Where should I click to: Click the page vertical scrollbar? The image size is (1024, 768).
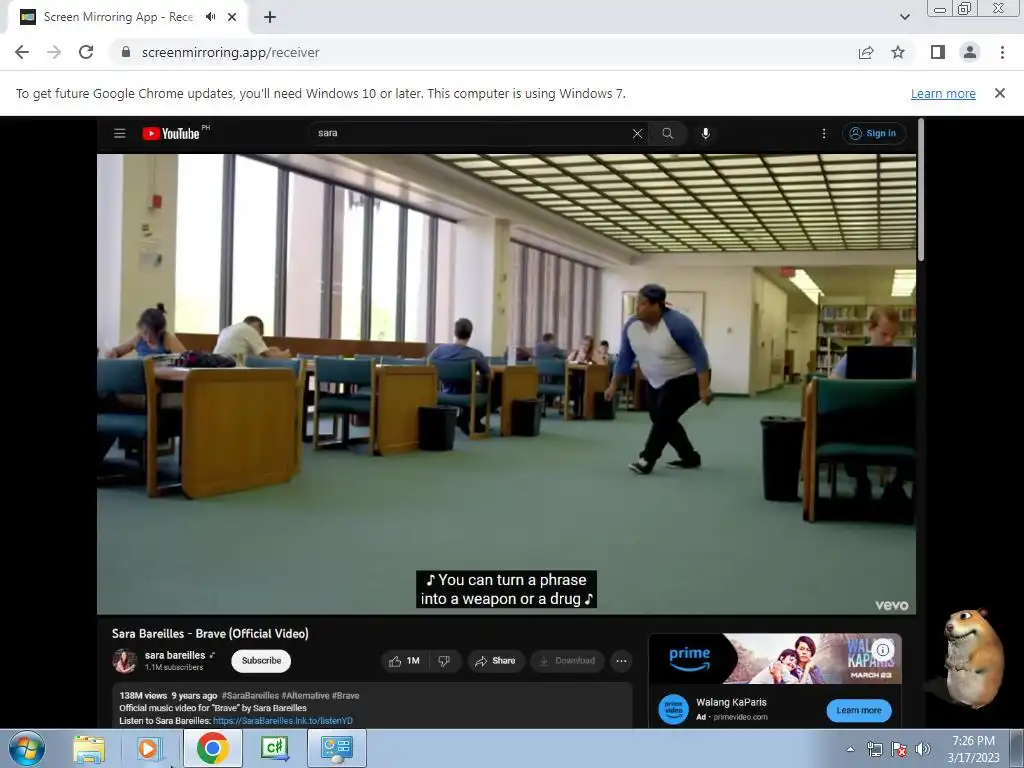[x=920, y=189]
